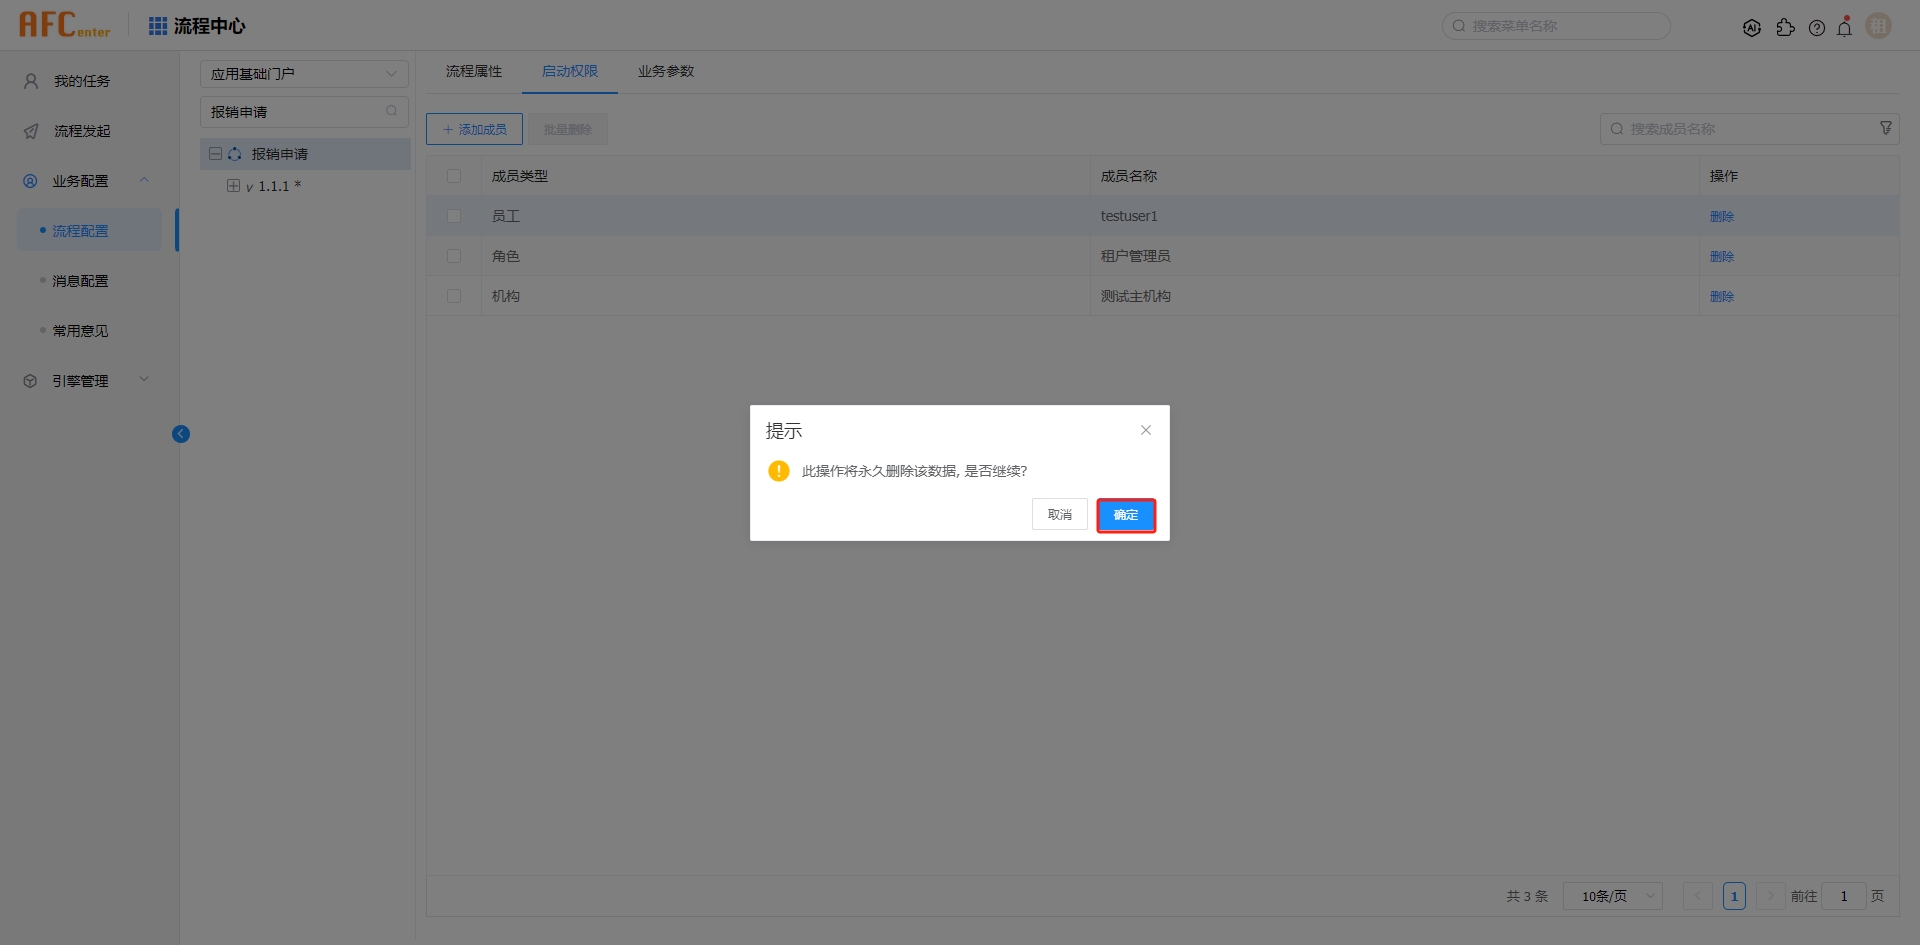Check the 角色 row checkbox
This screenshot has height=945, width=1920.
point(454,256)
